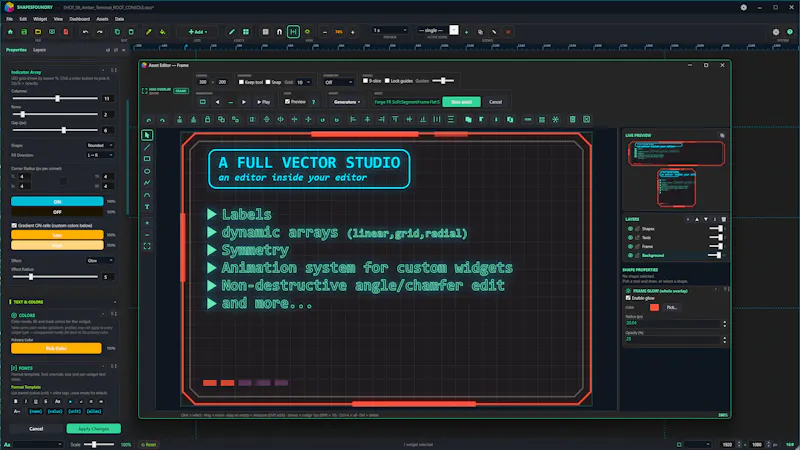The height and width of the screenshot is (450, 800).
Task: Delete layer with Layers panel trash icon
Action: coord(723,219)
